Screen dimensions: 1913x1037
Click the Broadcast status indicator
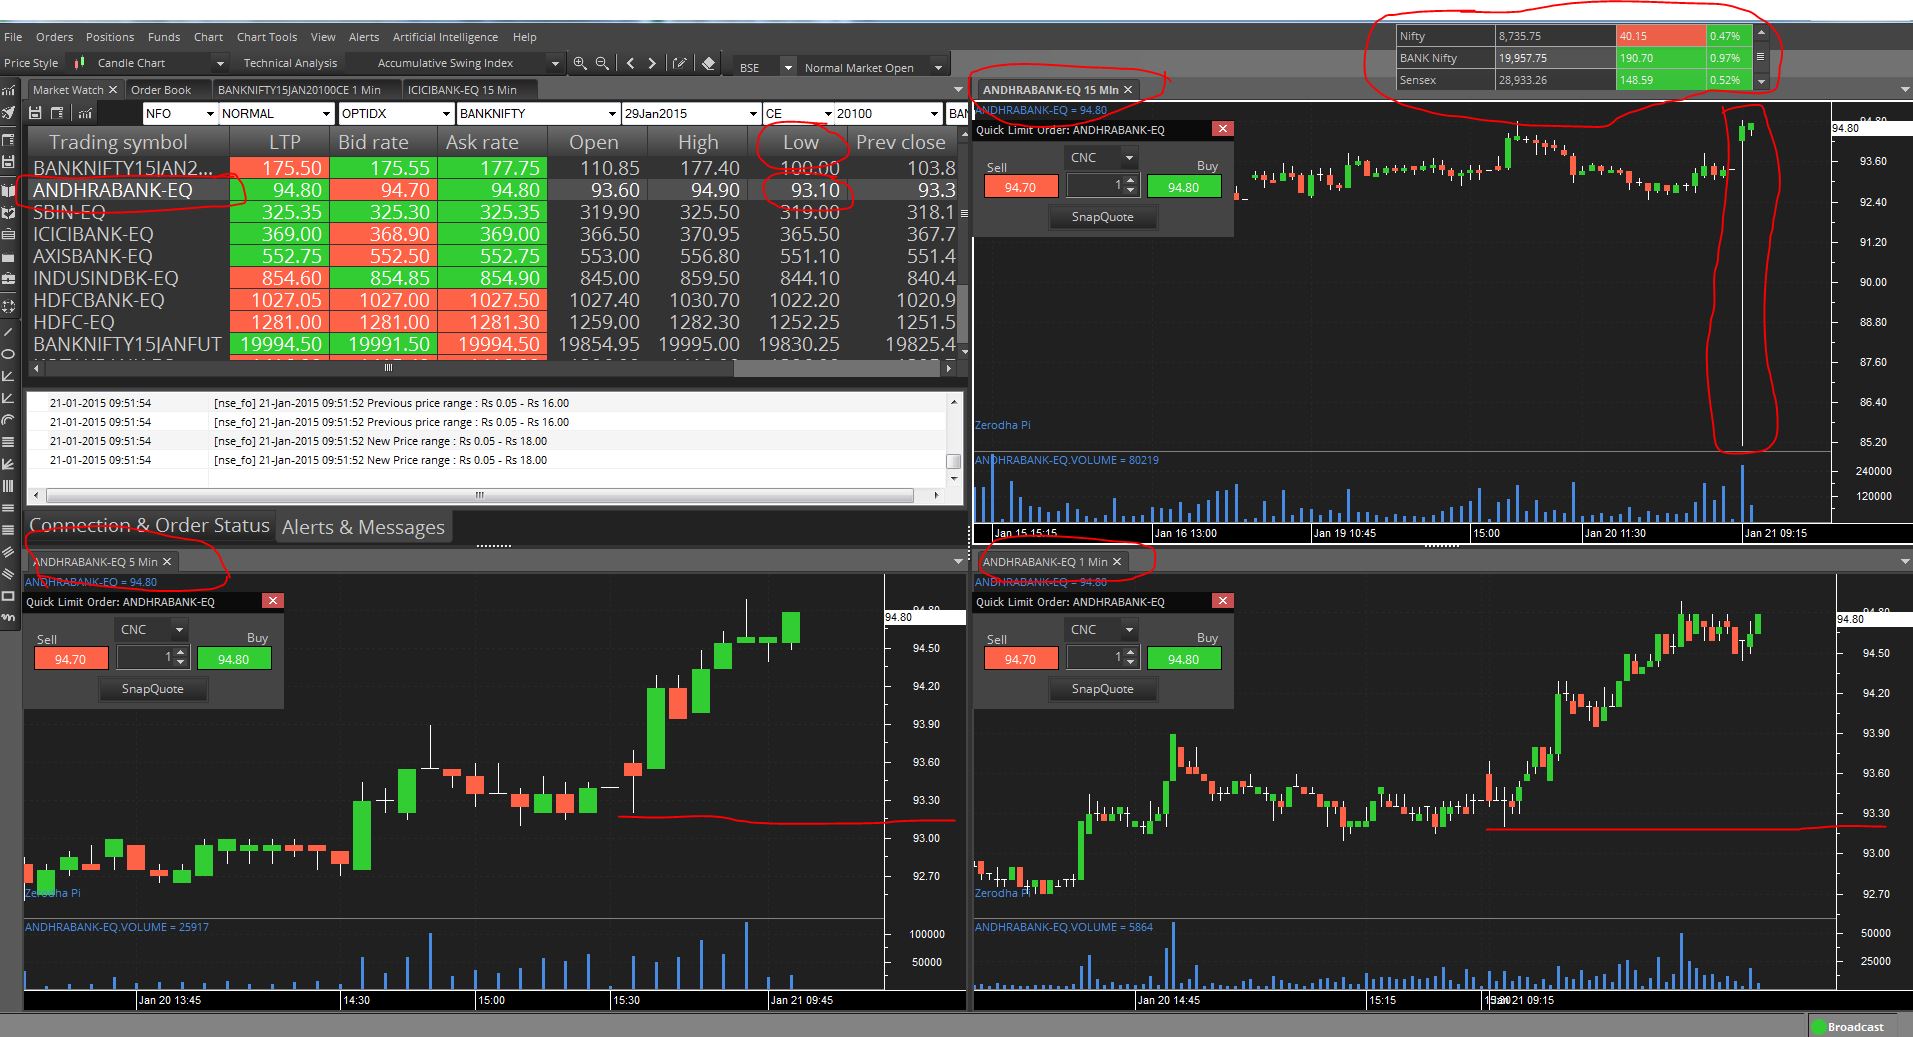click(1848, 1027)
